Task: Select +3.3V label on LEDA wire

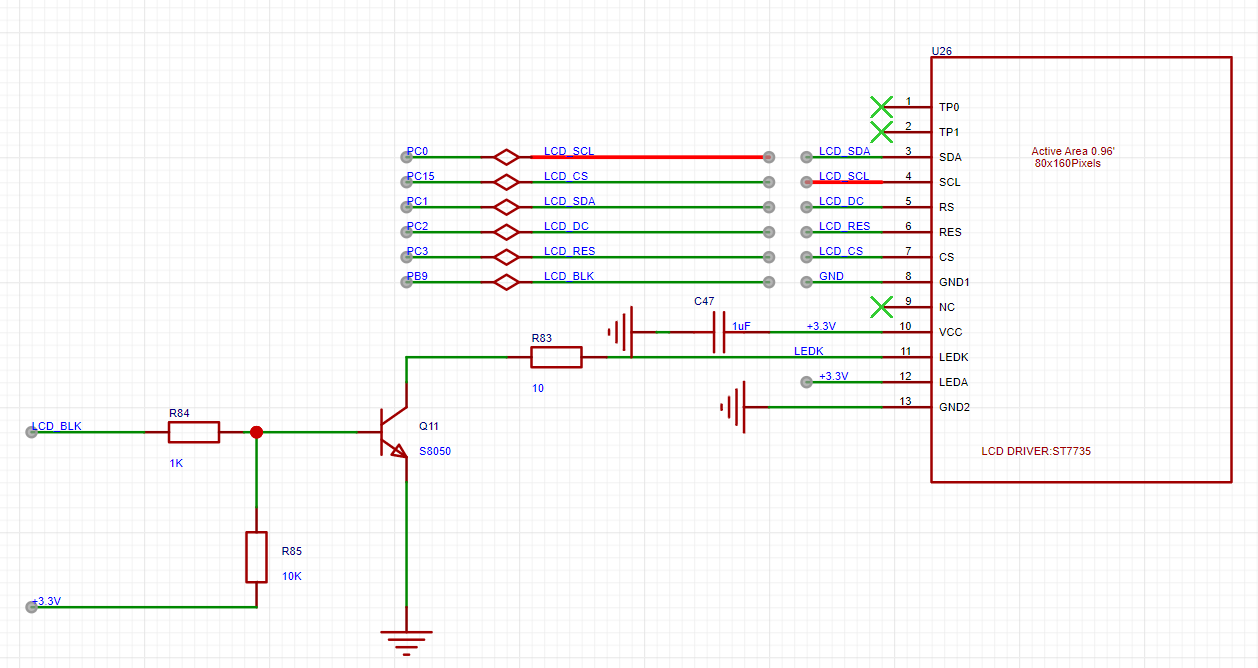Action: coord(833,377)
